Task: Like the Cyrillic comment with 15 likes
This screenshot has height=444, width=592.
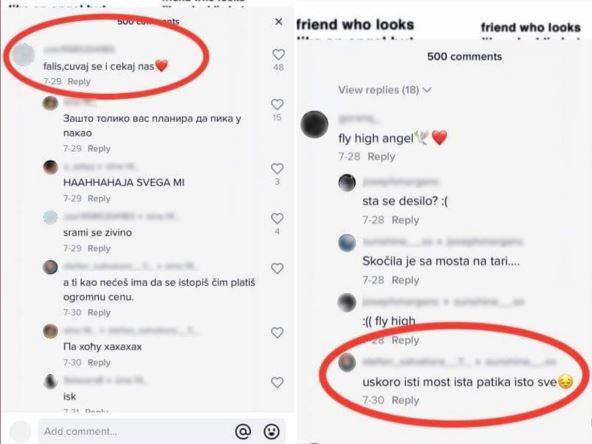Action: click(x=277, y=104)
